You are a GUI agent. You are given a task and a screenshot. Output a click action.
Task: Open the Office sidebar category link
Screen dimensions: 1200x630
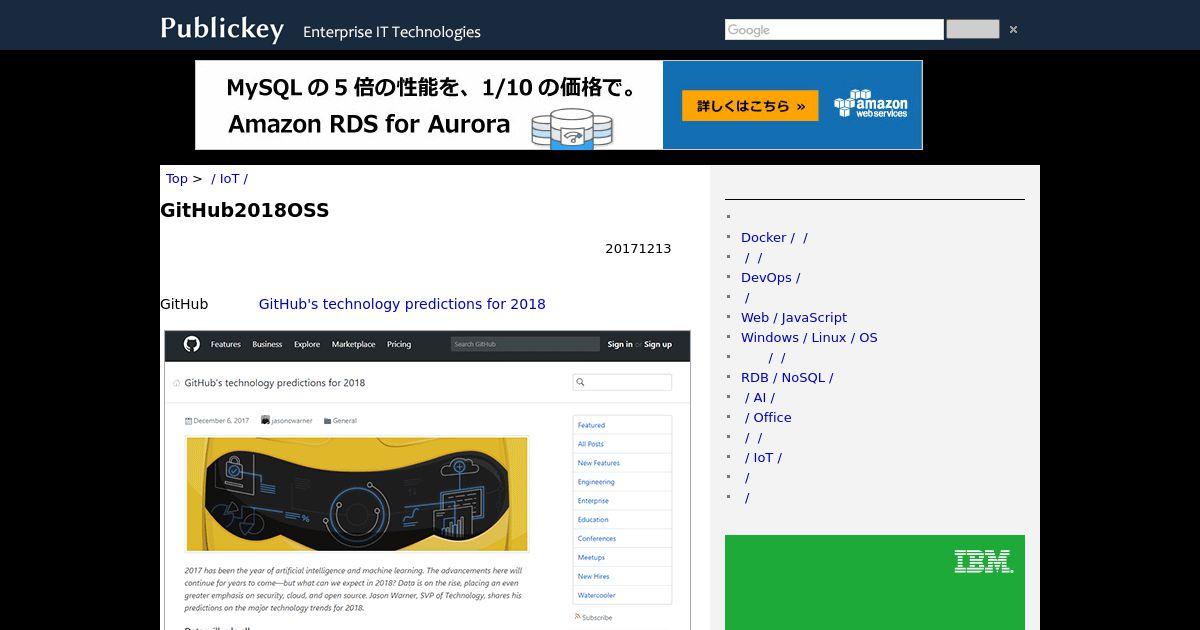(768, 418)
